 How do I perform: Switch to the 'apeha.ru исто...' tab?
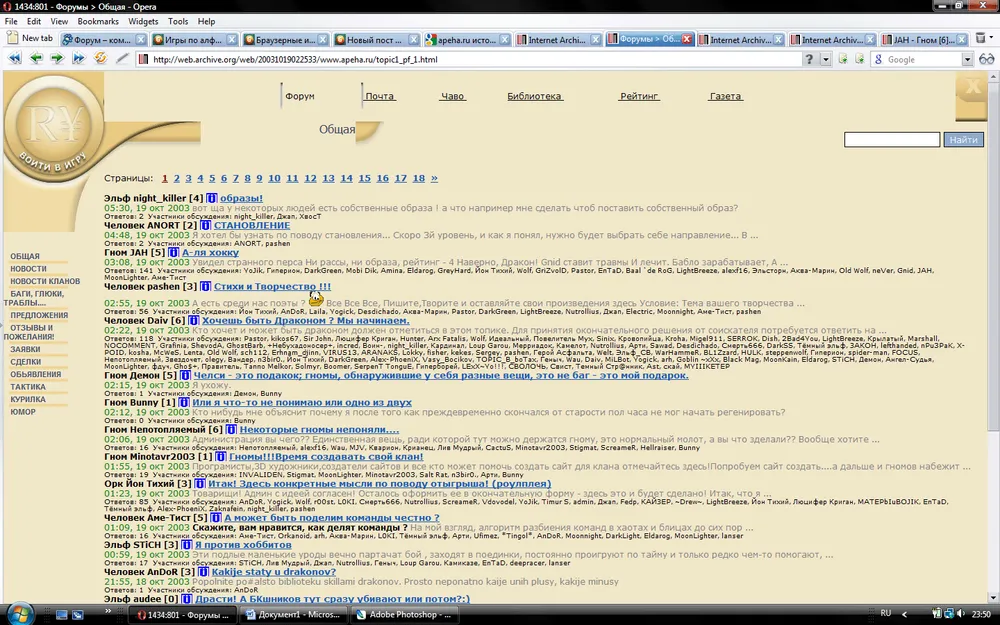point(467,40)
